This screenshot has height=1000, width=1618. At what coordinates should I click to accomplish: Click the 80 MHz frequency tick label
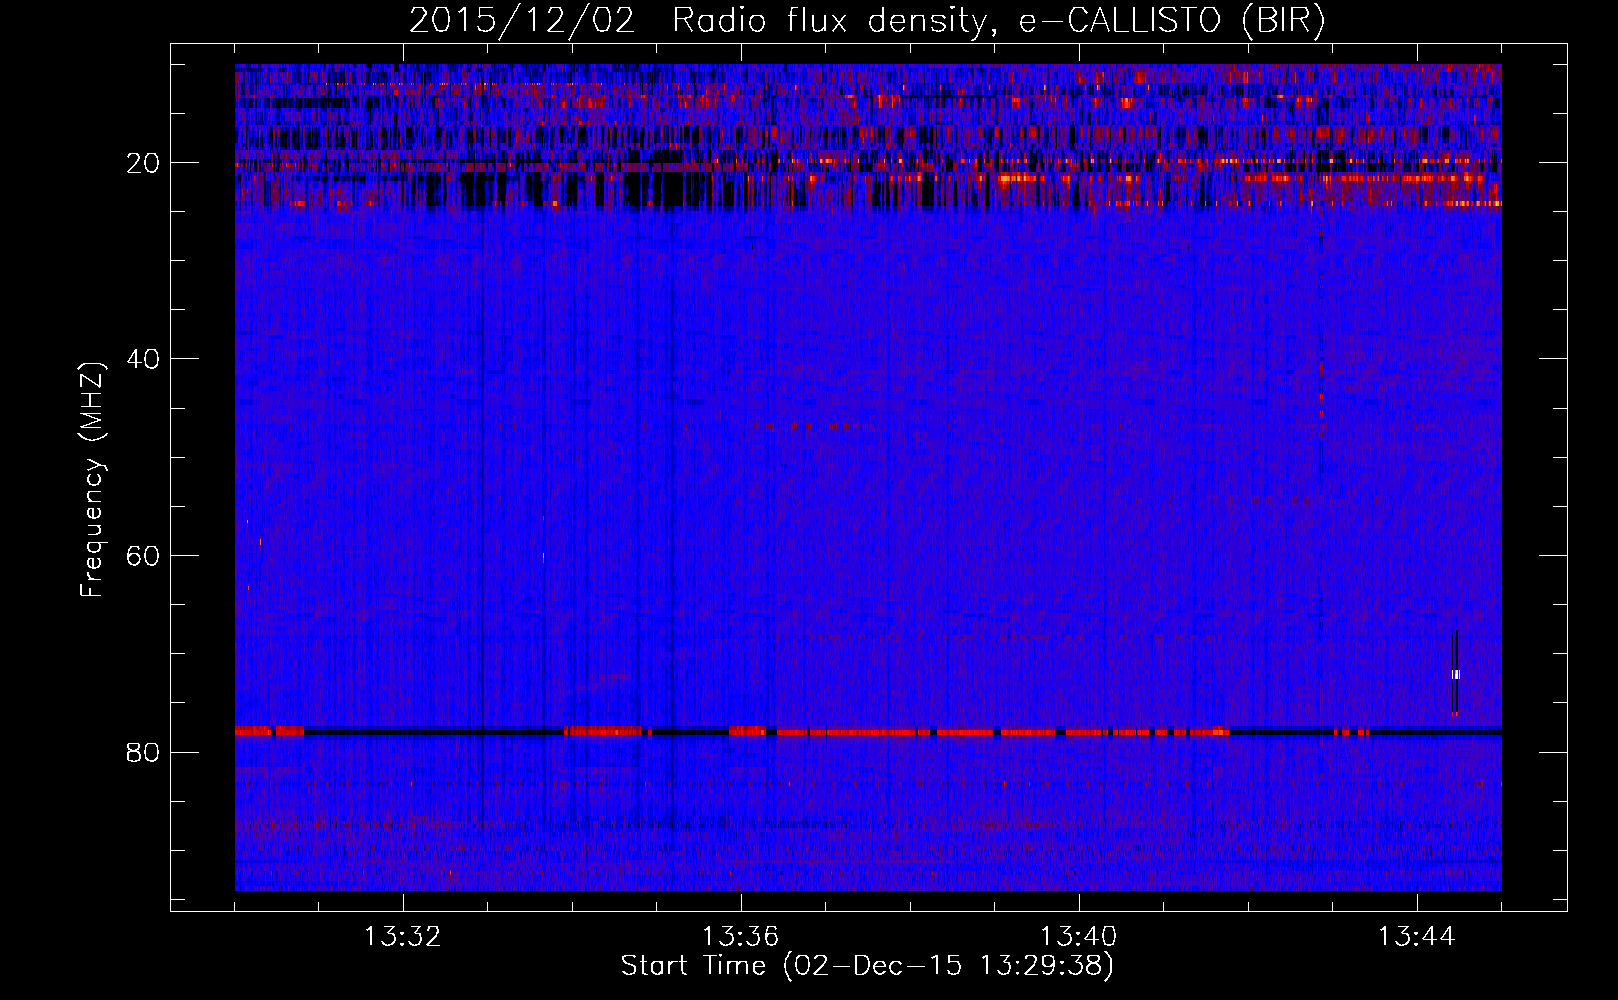[x=144, y=752]
